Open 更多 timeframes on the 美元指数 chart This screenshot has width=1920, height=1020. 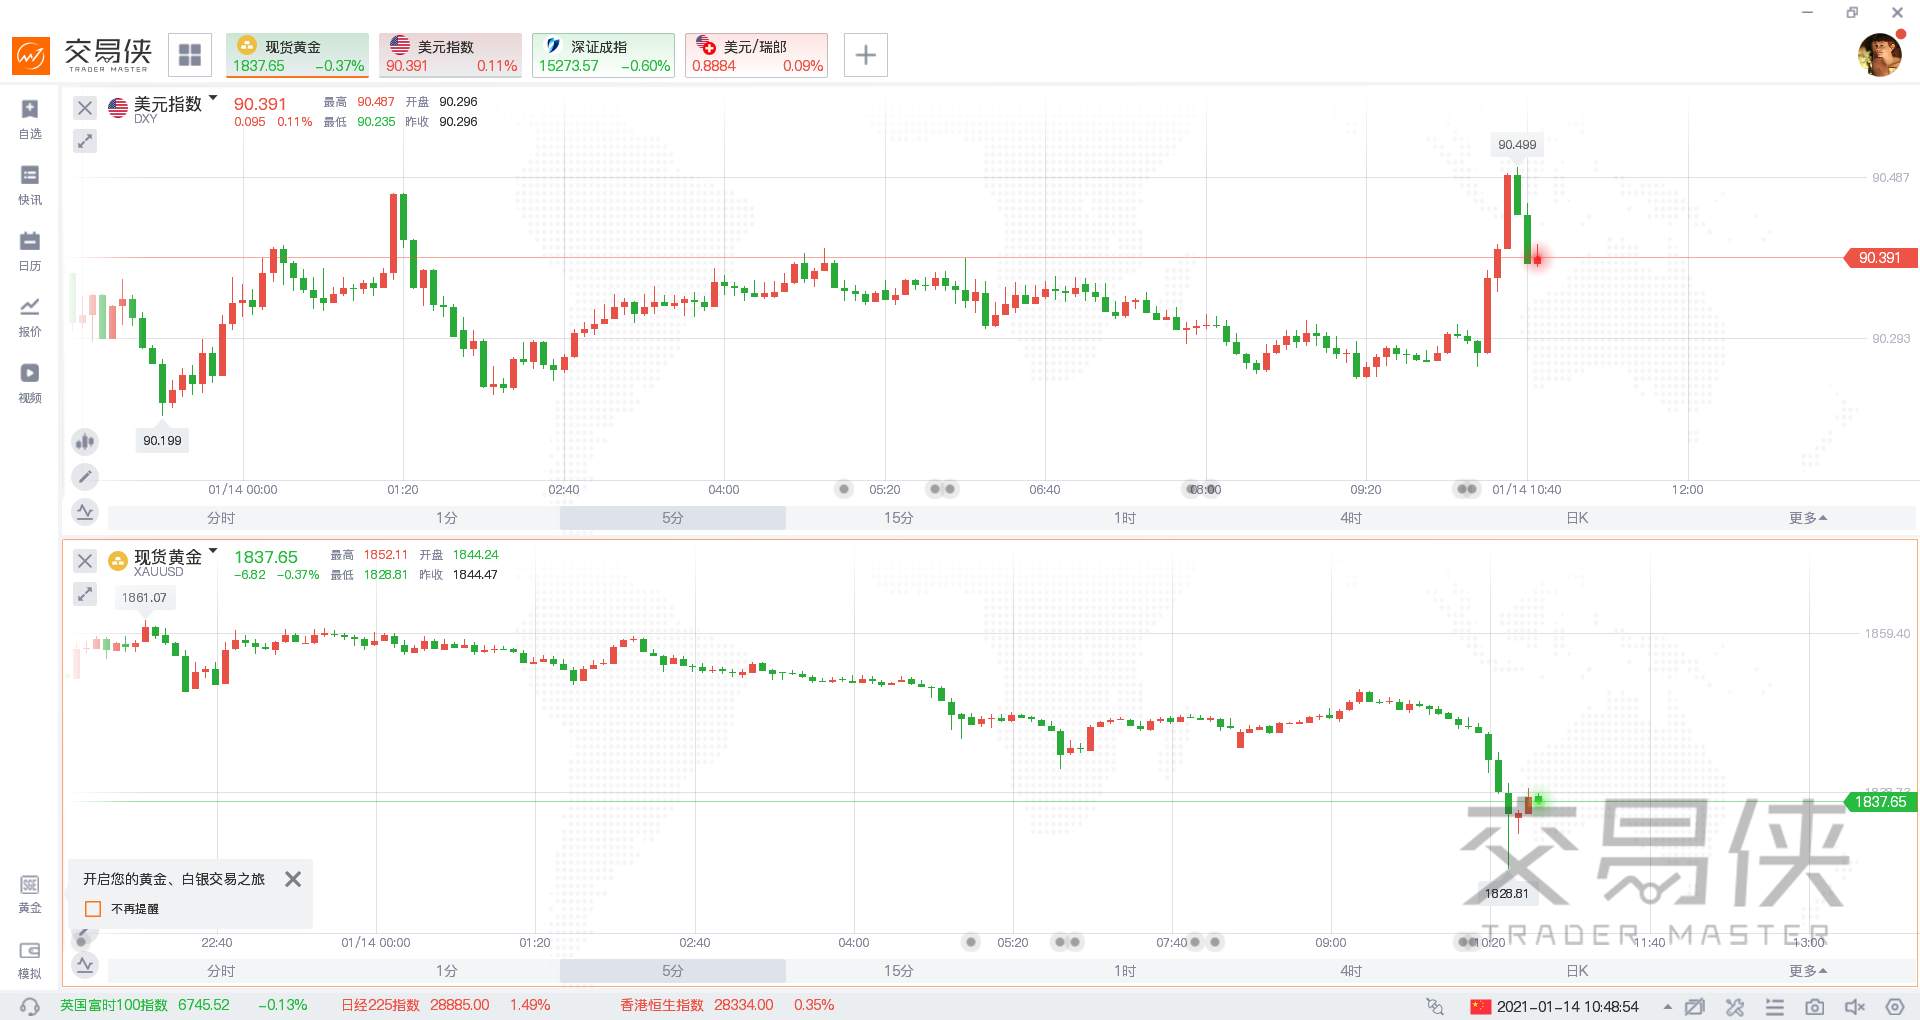click(x=1807, y=518)
